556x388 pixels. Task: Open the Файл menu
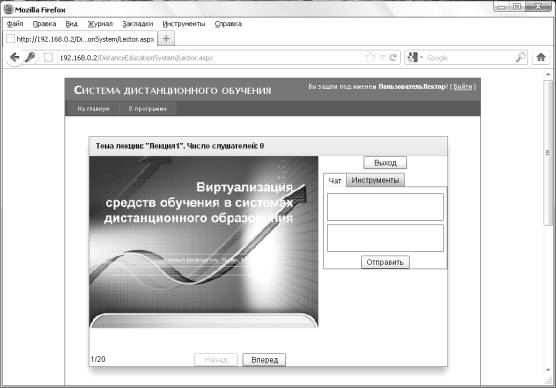pyautogui.click(x=15, y=24)
